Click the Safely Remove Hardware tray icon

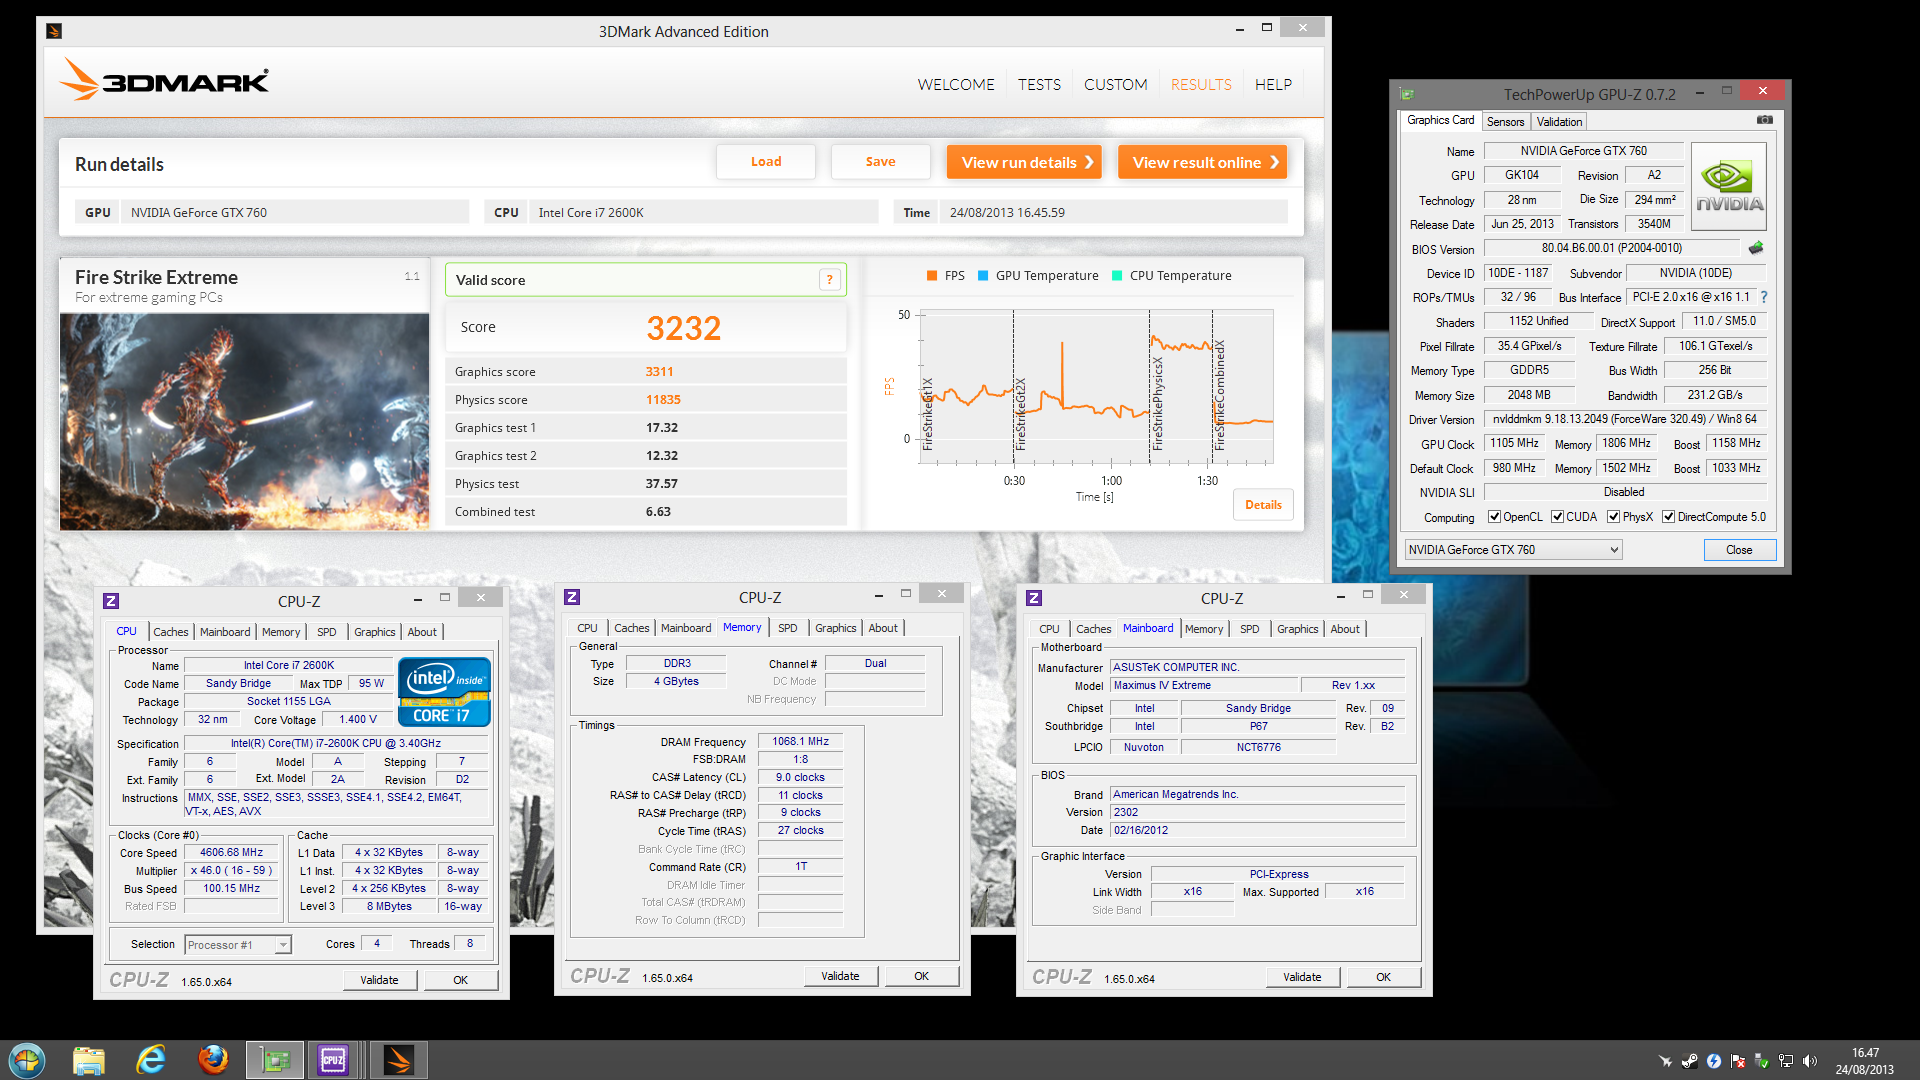1761,1061
